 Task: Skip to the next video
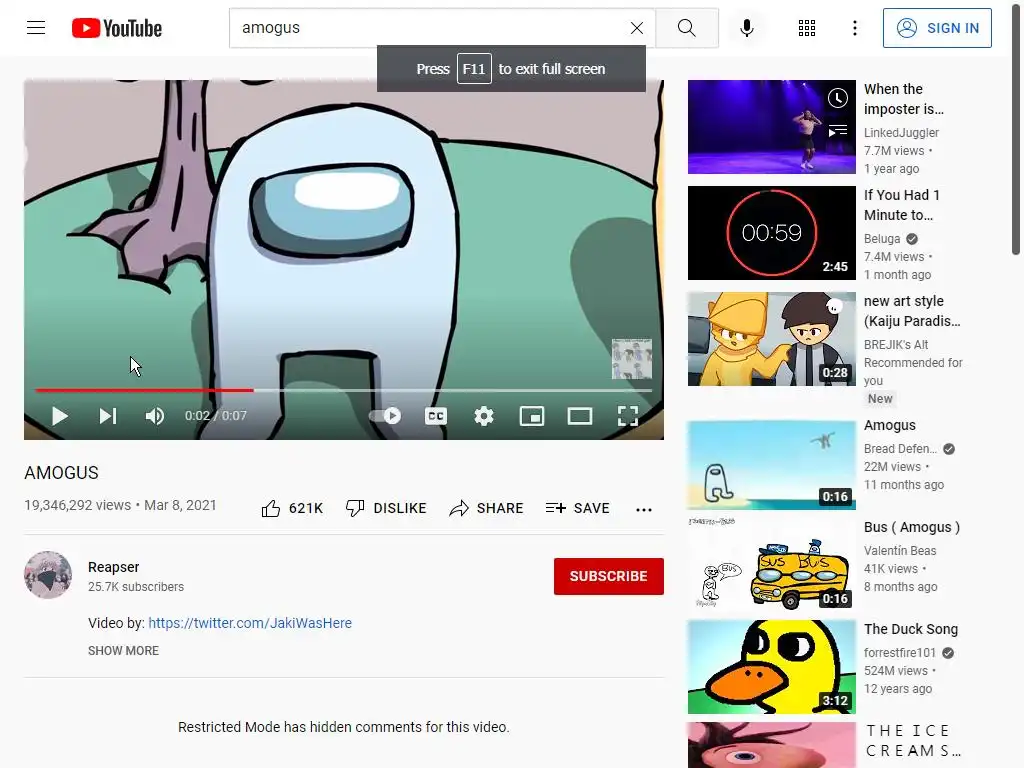pyautogui.click(x=108, y=416)
